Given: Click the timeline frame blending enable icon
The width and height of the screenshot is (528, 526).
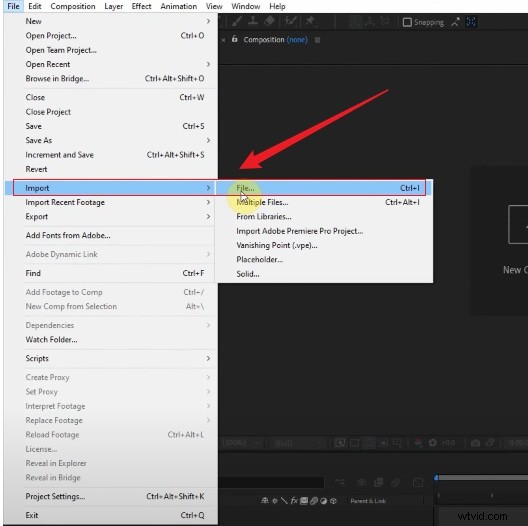Looking at the screenshot, I should click(x=378, y=483).
